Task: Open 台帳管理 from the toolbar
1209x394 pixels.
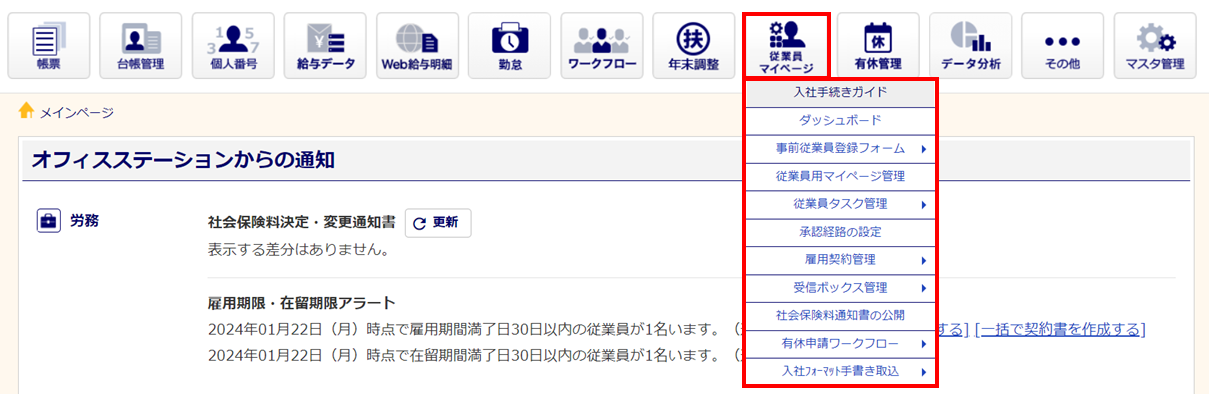Action: [141, 46]
